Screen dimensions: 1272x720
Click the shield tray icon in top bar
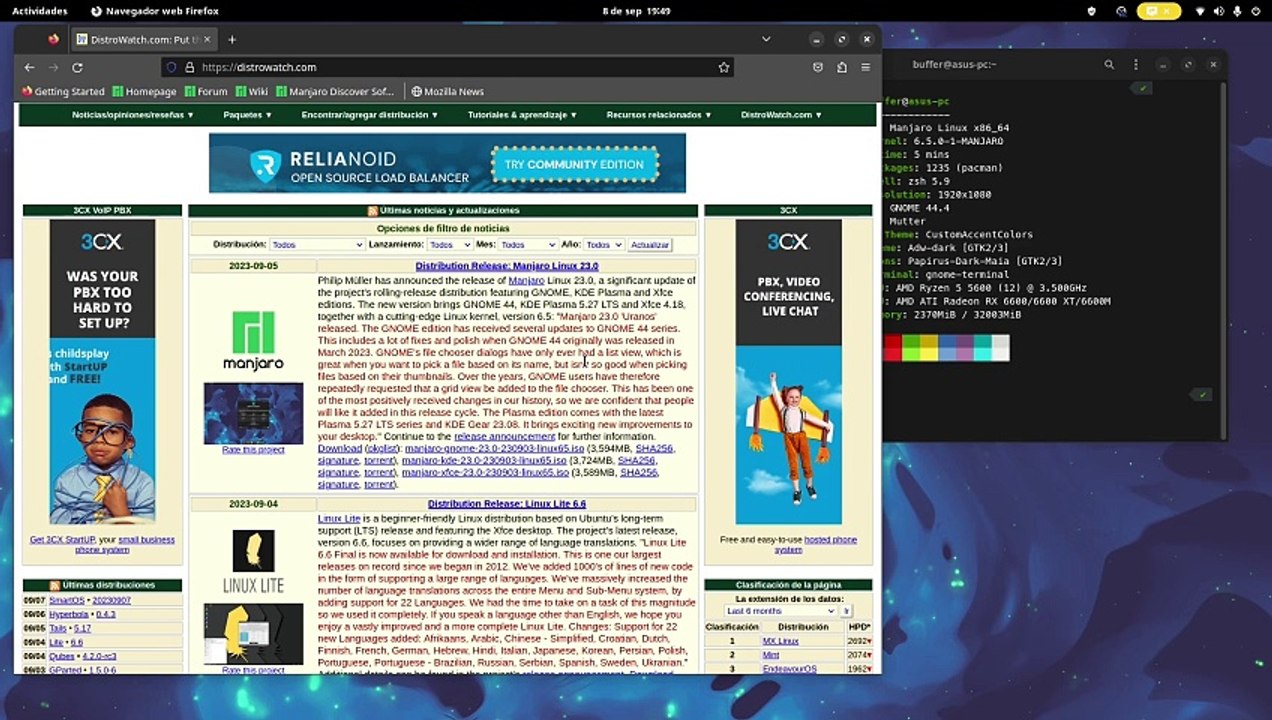point(1093,11)
